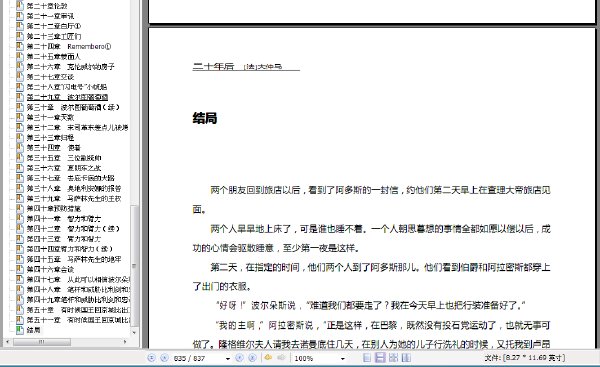Select continuous page layout icon
The image size is (600, 367).
380,358
